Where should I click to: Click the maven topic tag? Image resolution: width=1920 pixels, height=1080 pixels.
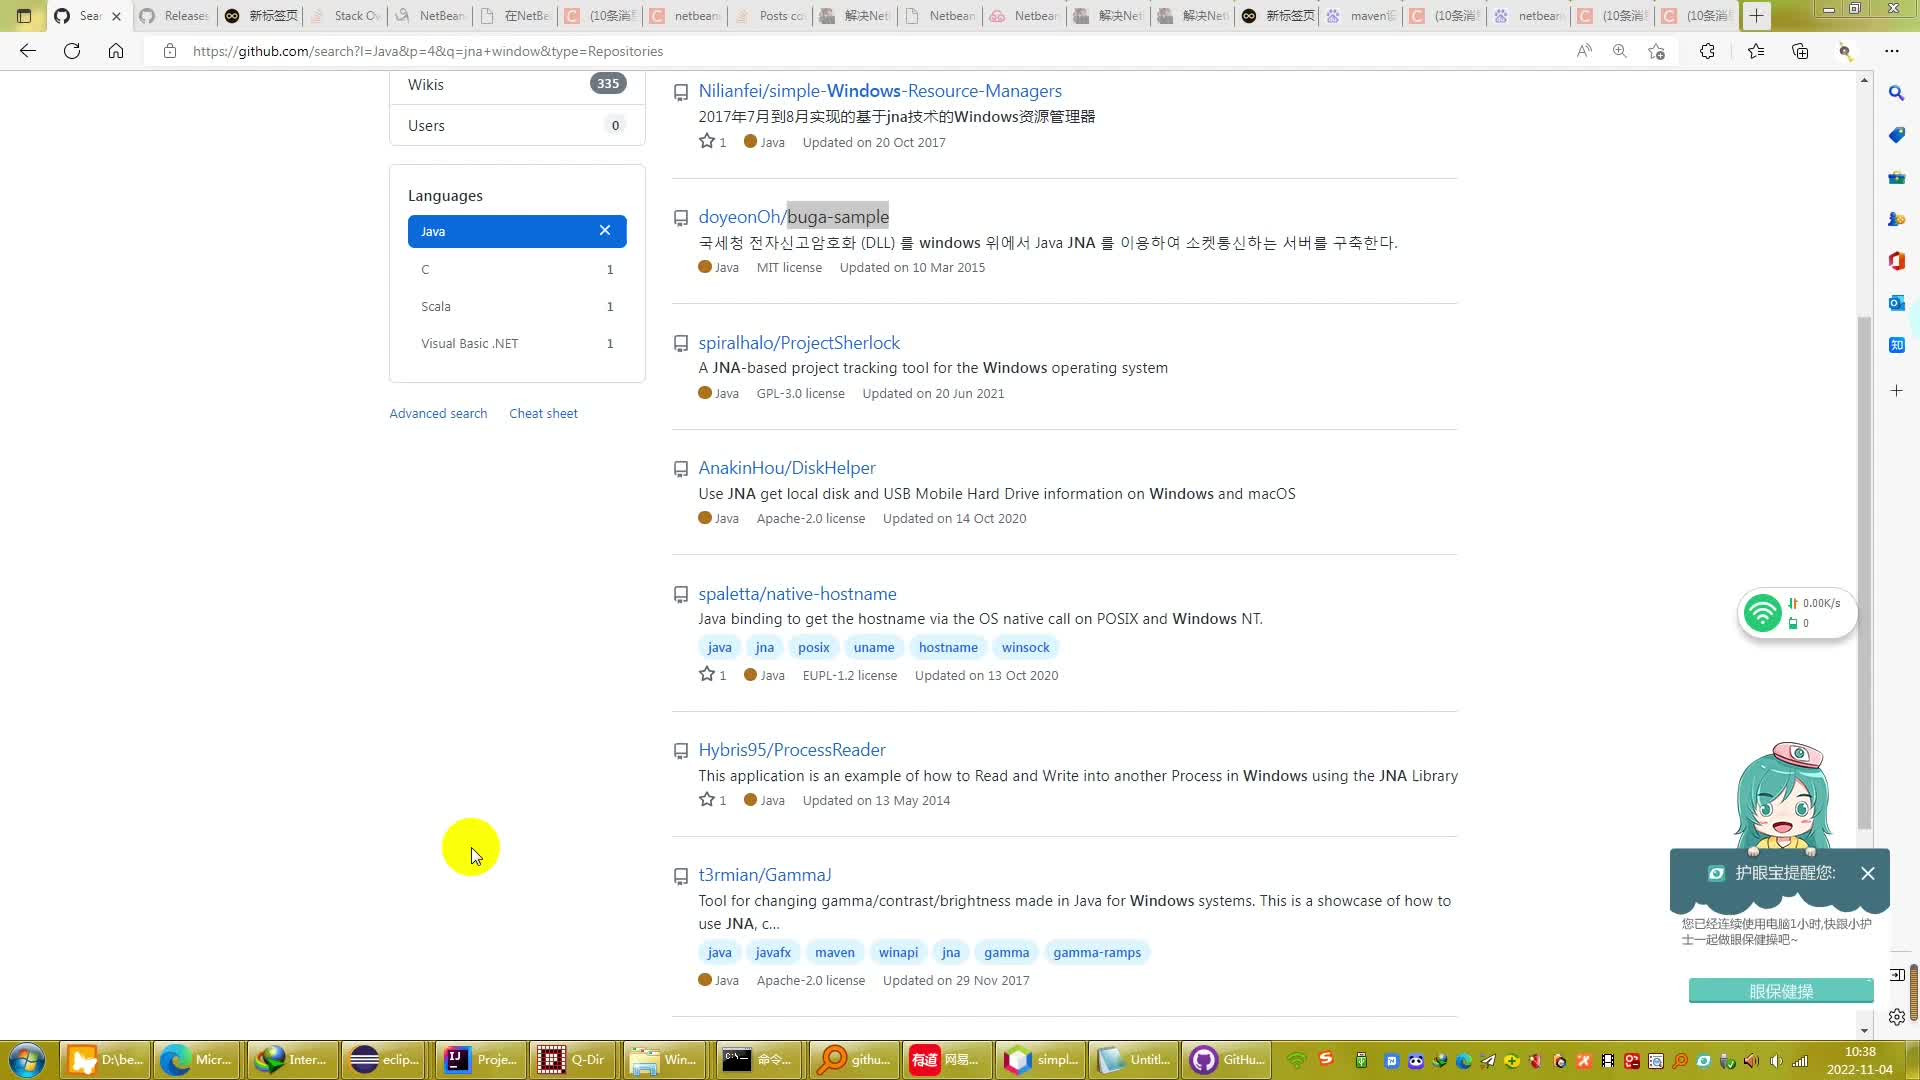(834, 952)
